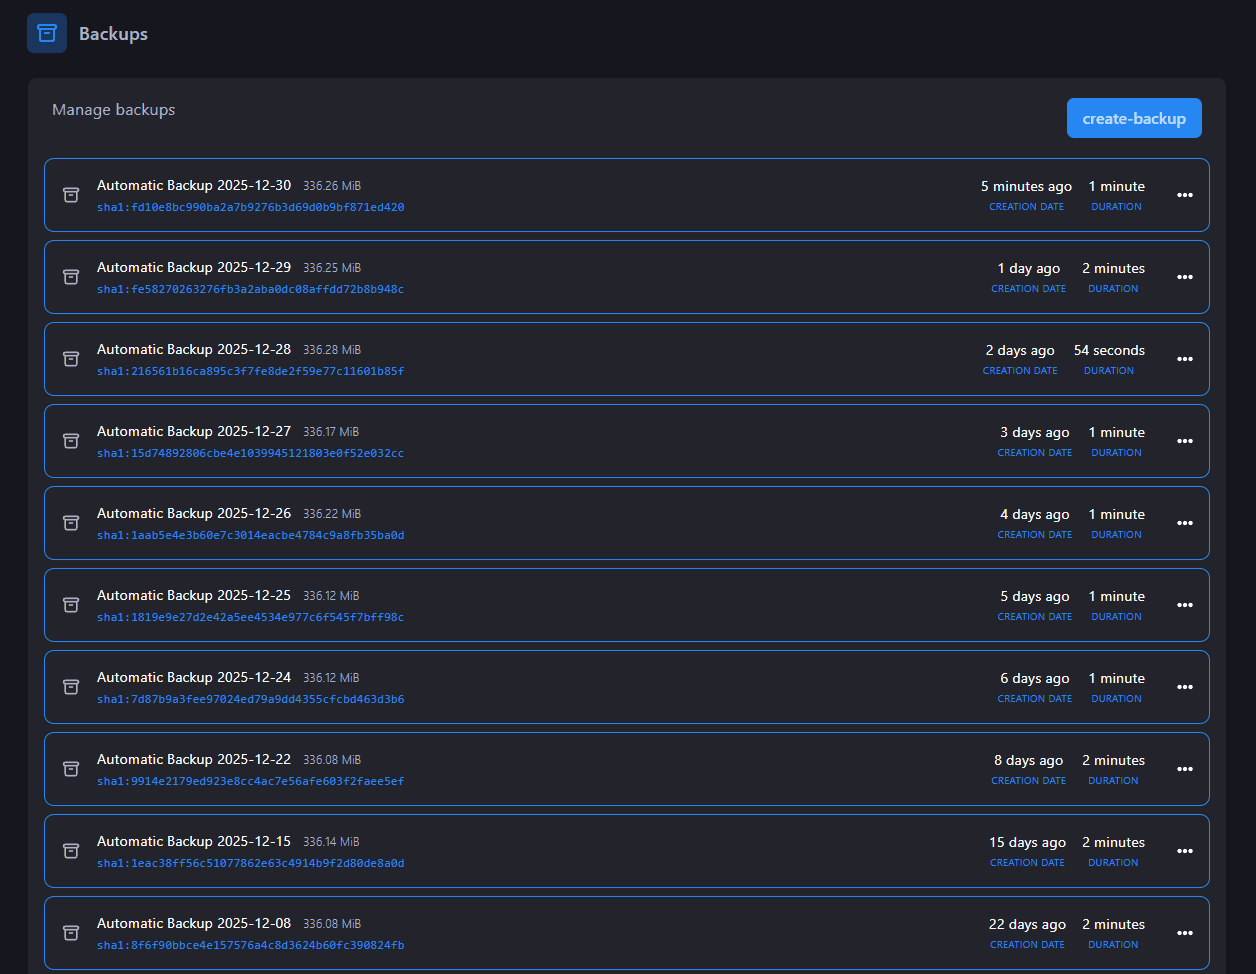Click the 336.14 MiB size label

coord(331,842)
